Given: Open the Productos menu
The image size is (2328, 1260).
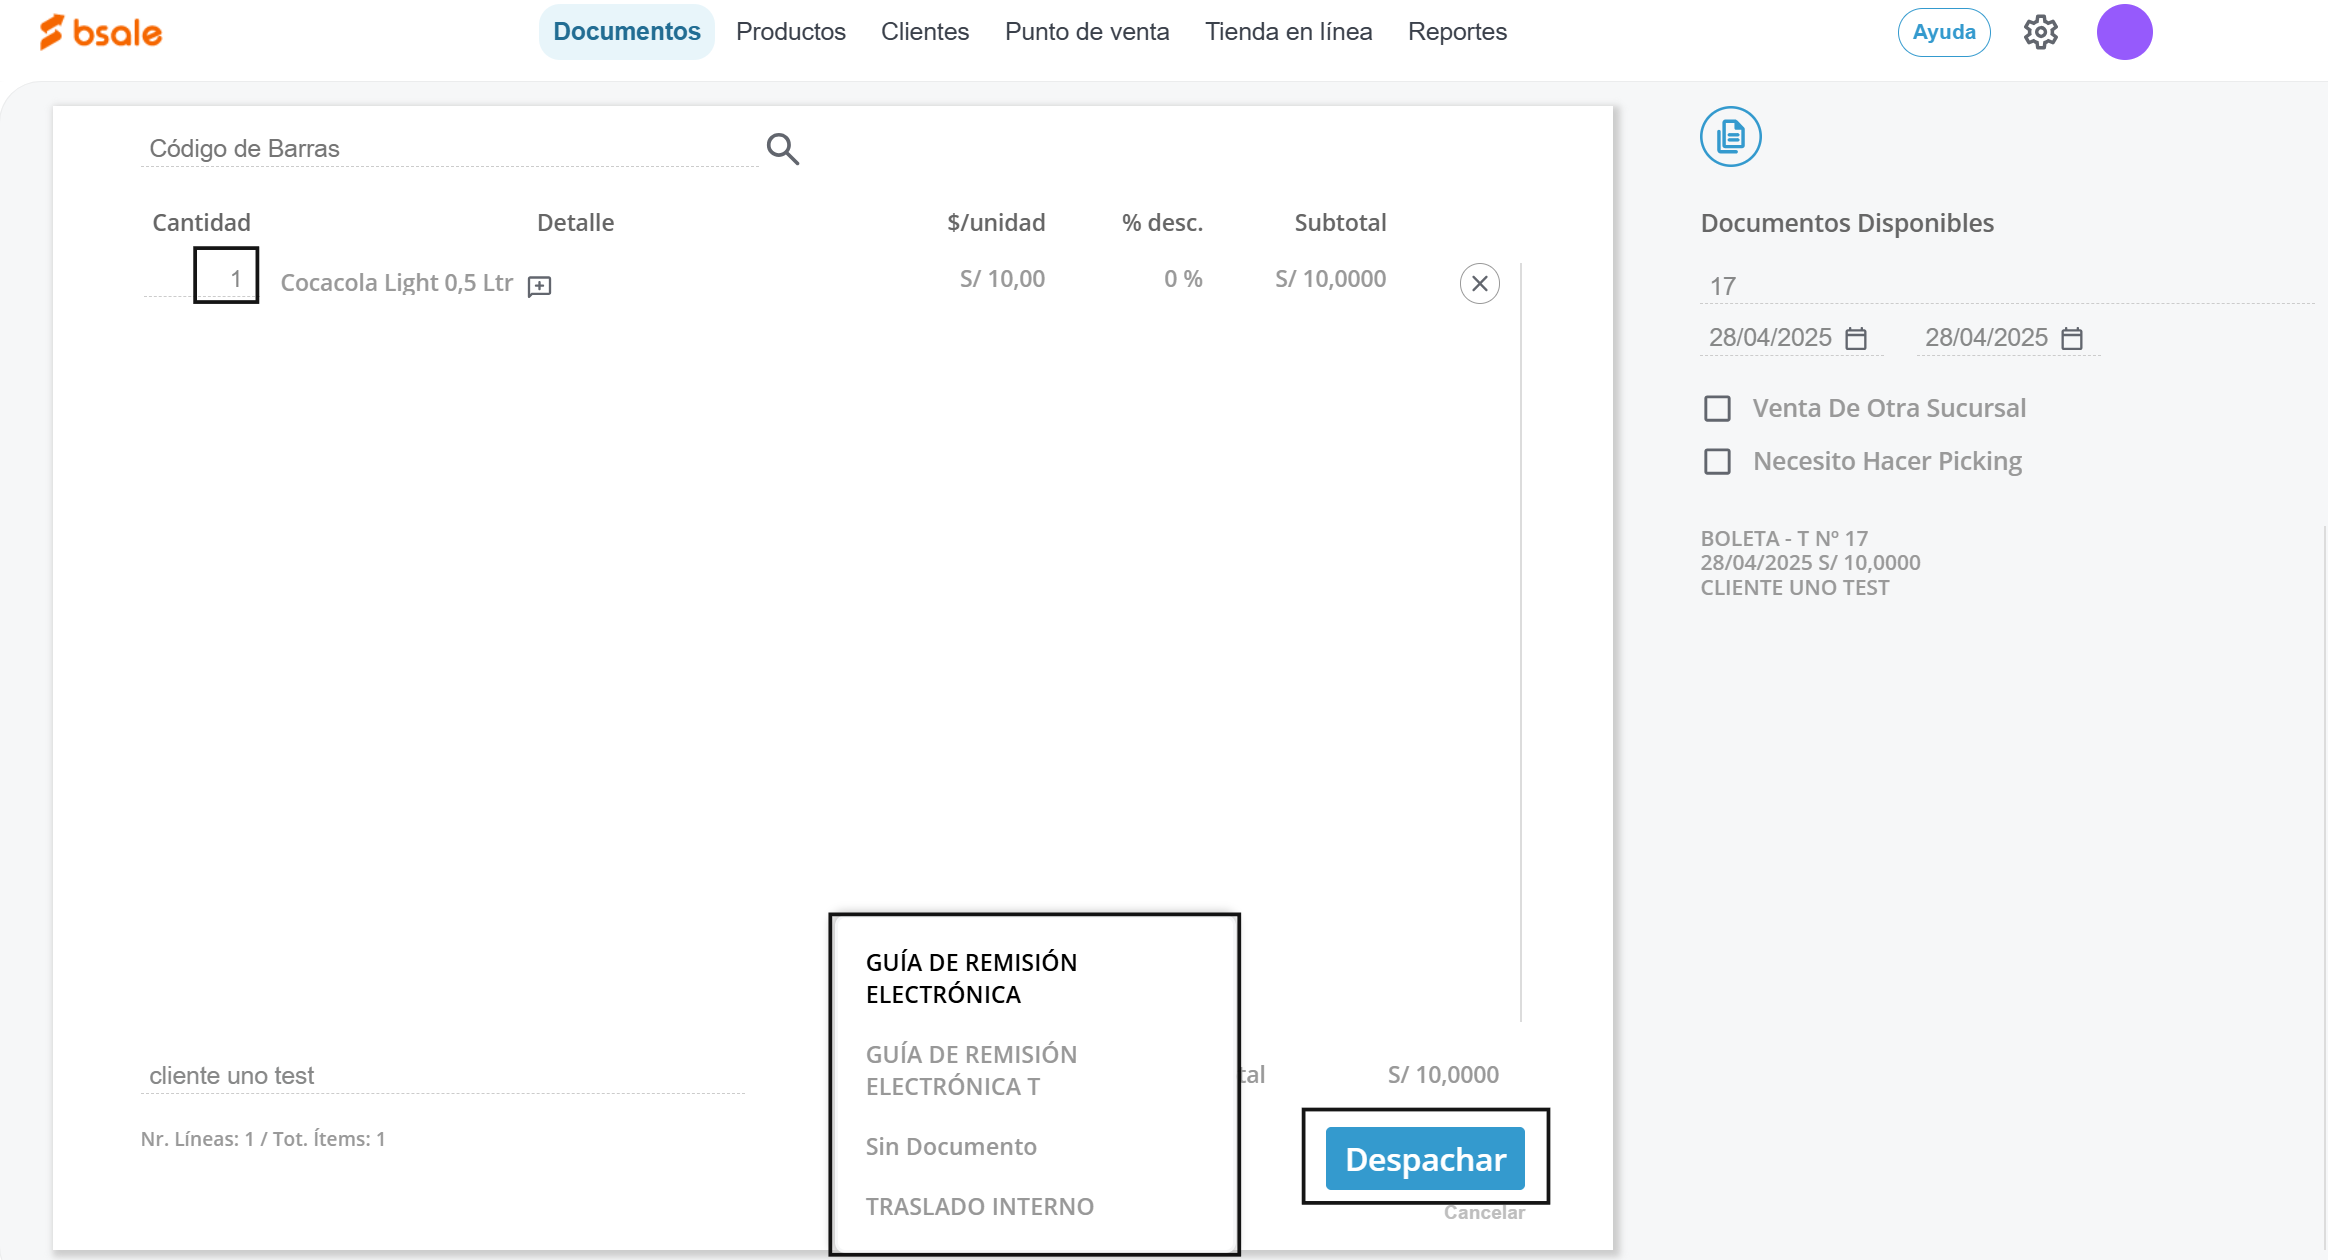Looking at the screenshot, I should (x=790, y=32).
